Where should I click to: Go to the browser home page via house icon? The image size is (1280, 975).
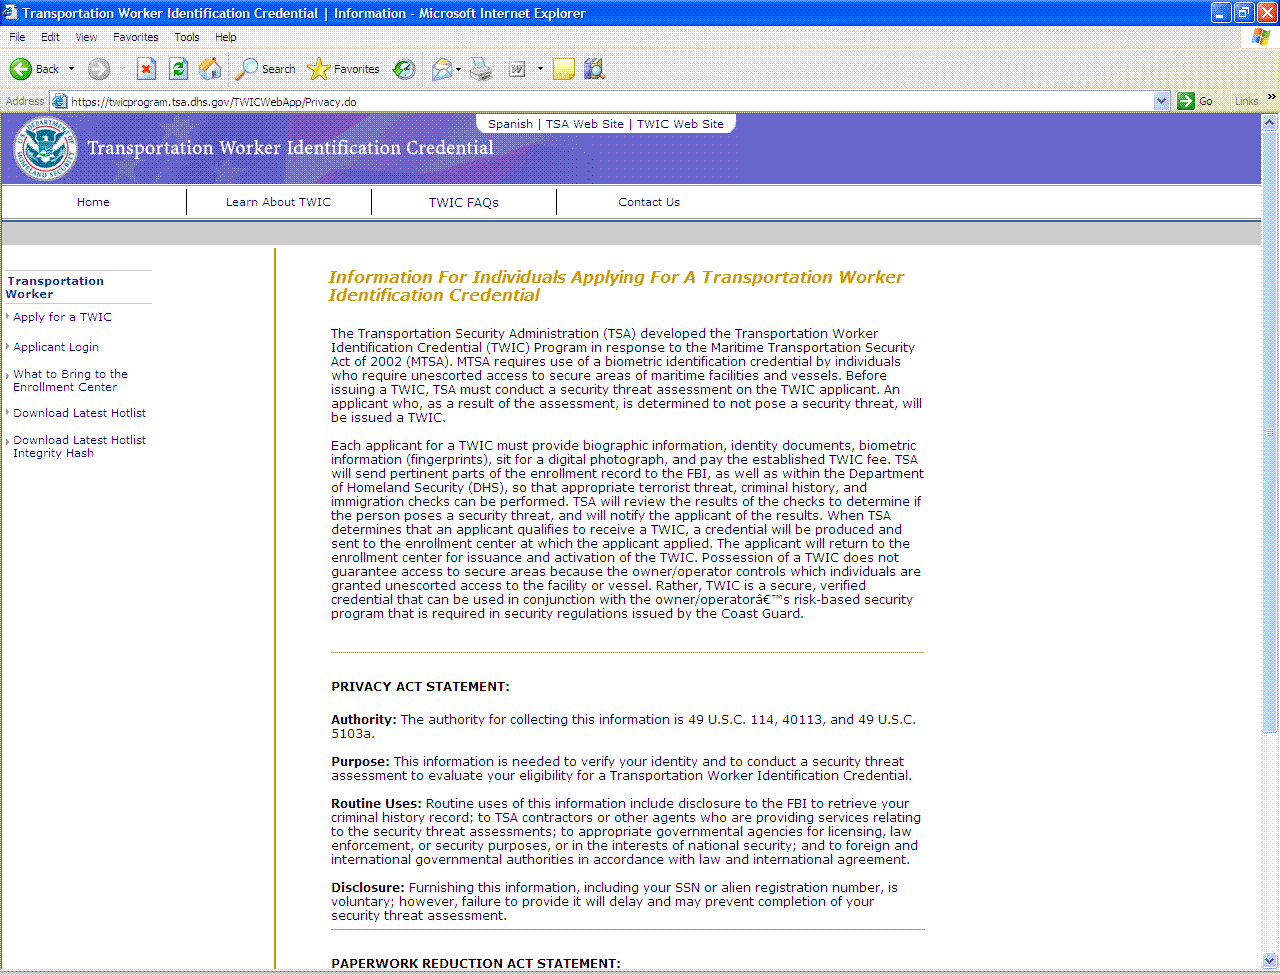pyautogui.click(x=210, y=69)
